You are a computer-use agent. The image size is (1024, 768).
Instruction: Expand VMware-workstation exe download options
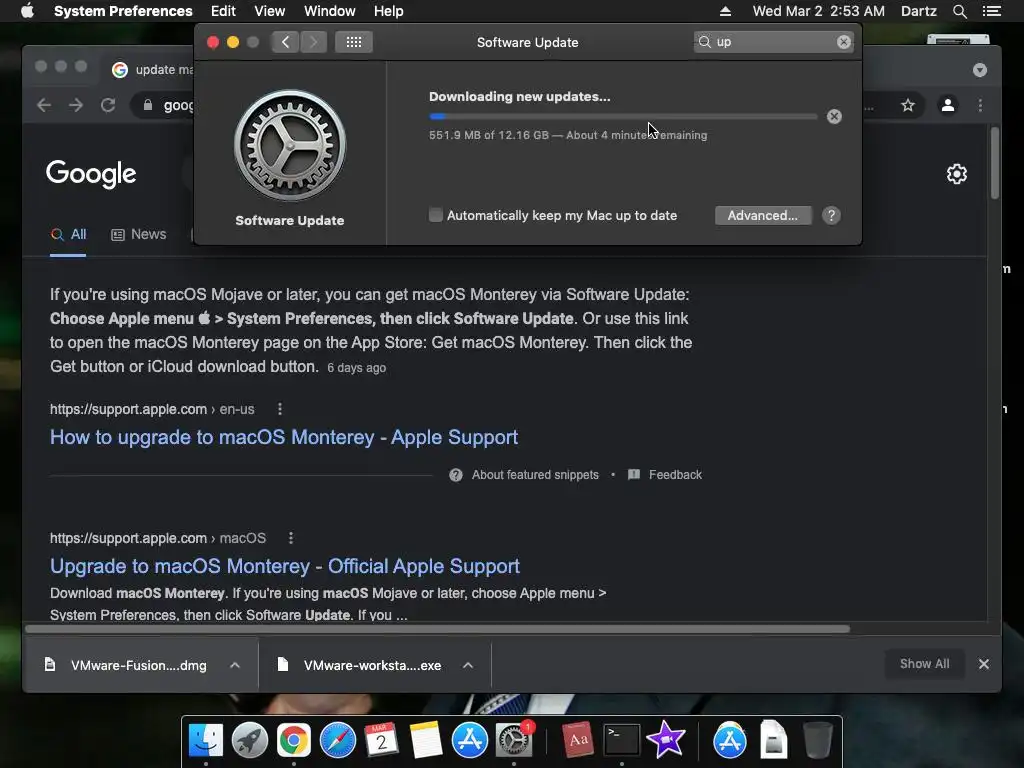468,665
